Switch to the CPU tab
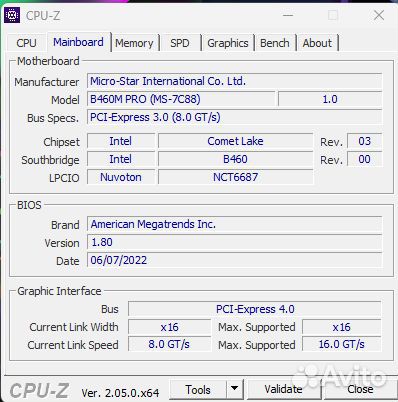This screenshot has height=402, width=398. (x=26, y=43)
